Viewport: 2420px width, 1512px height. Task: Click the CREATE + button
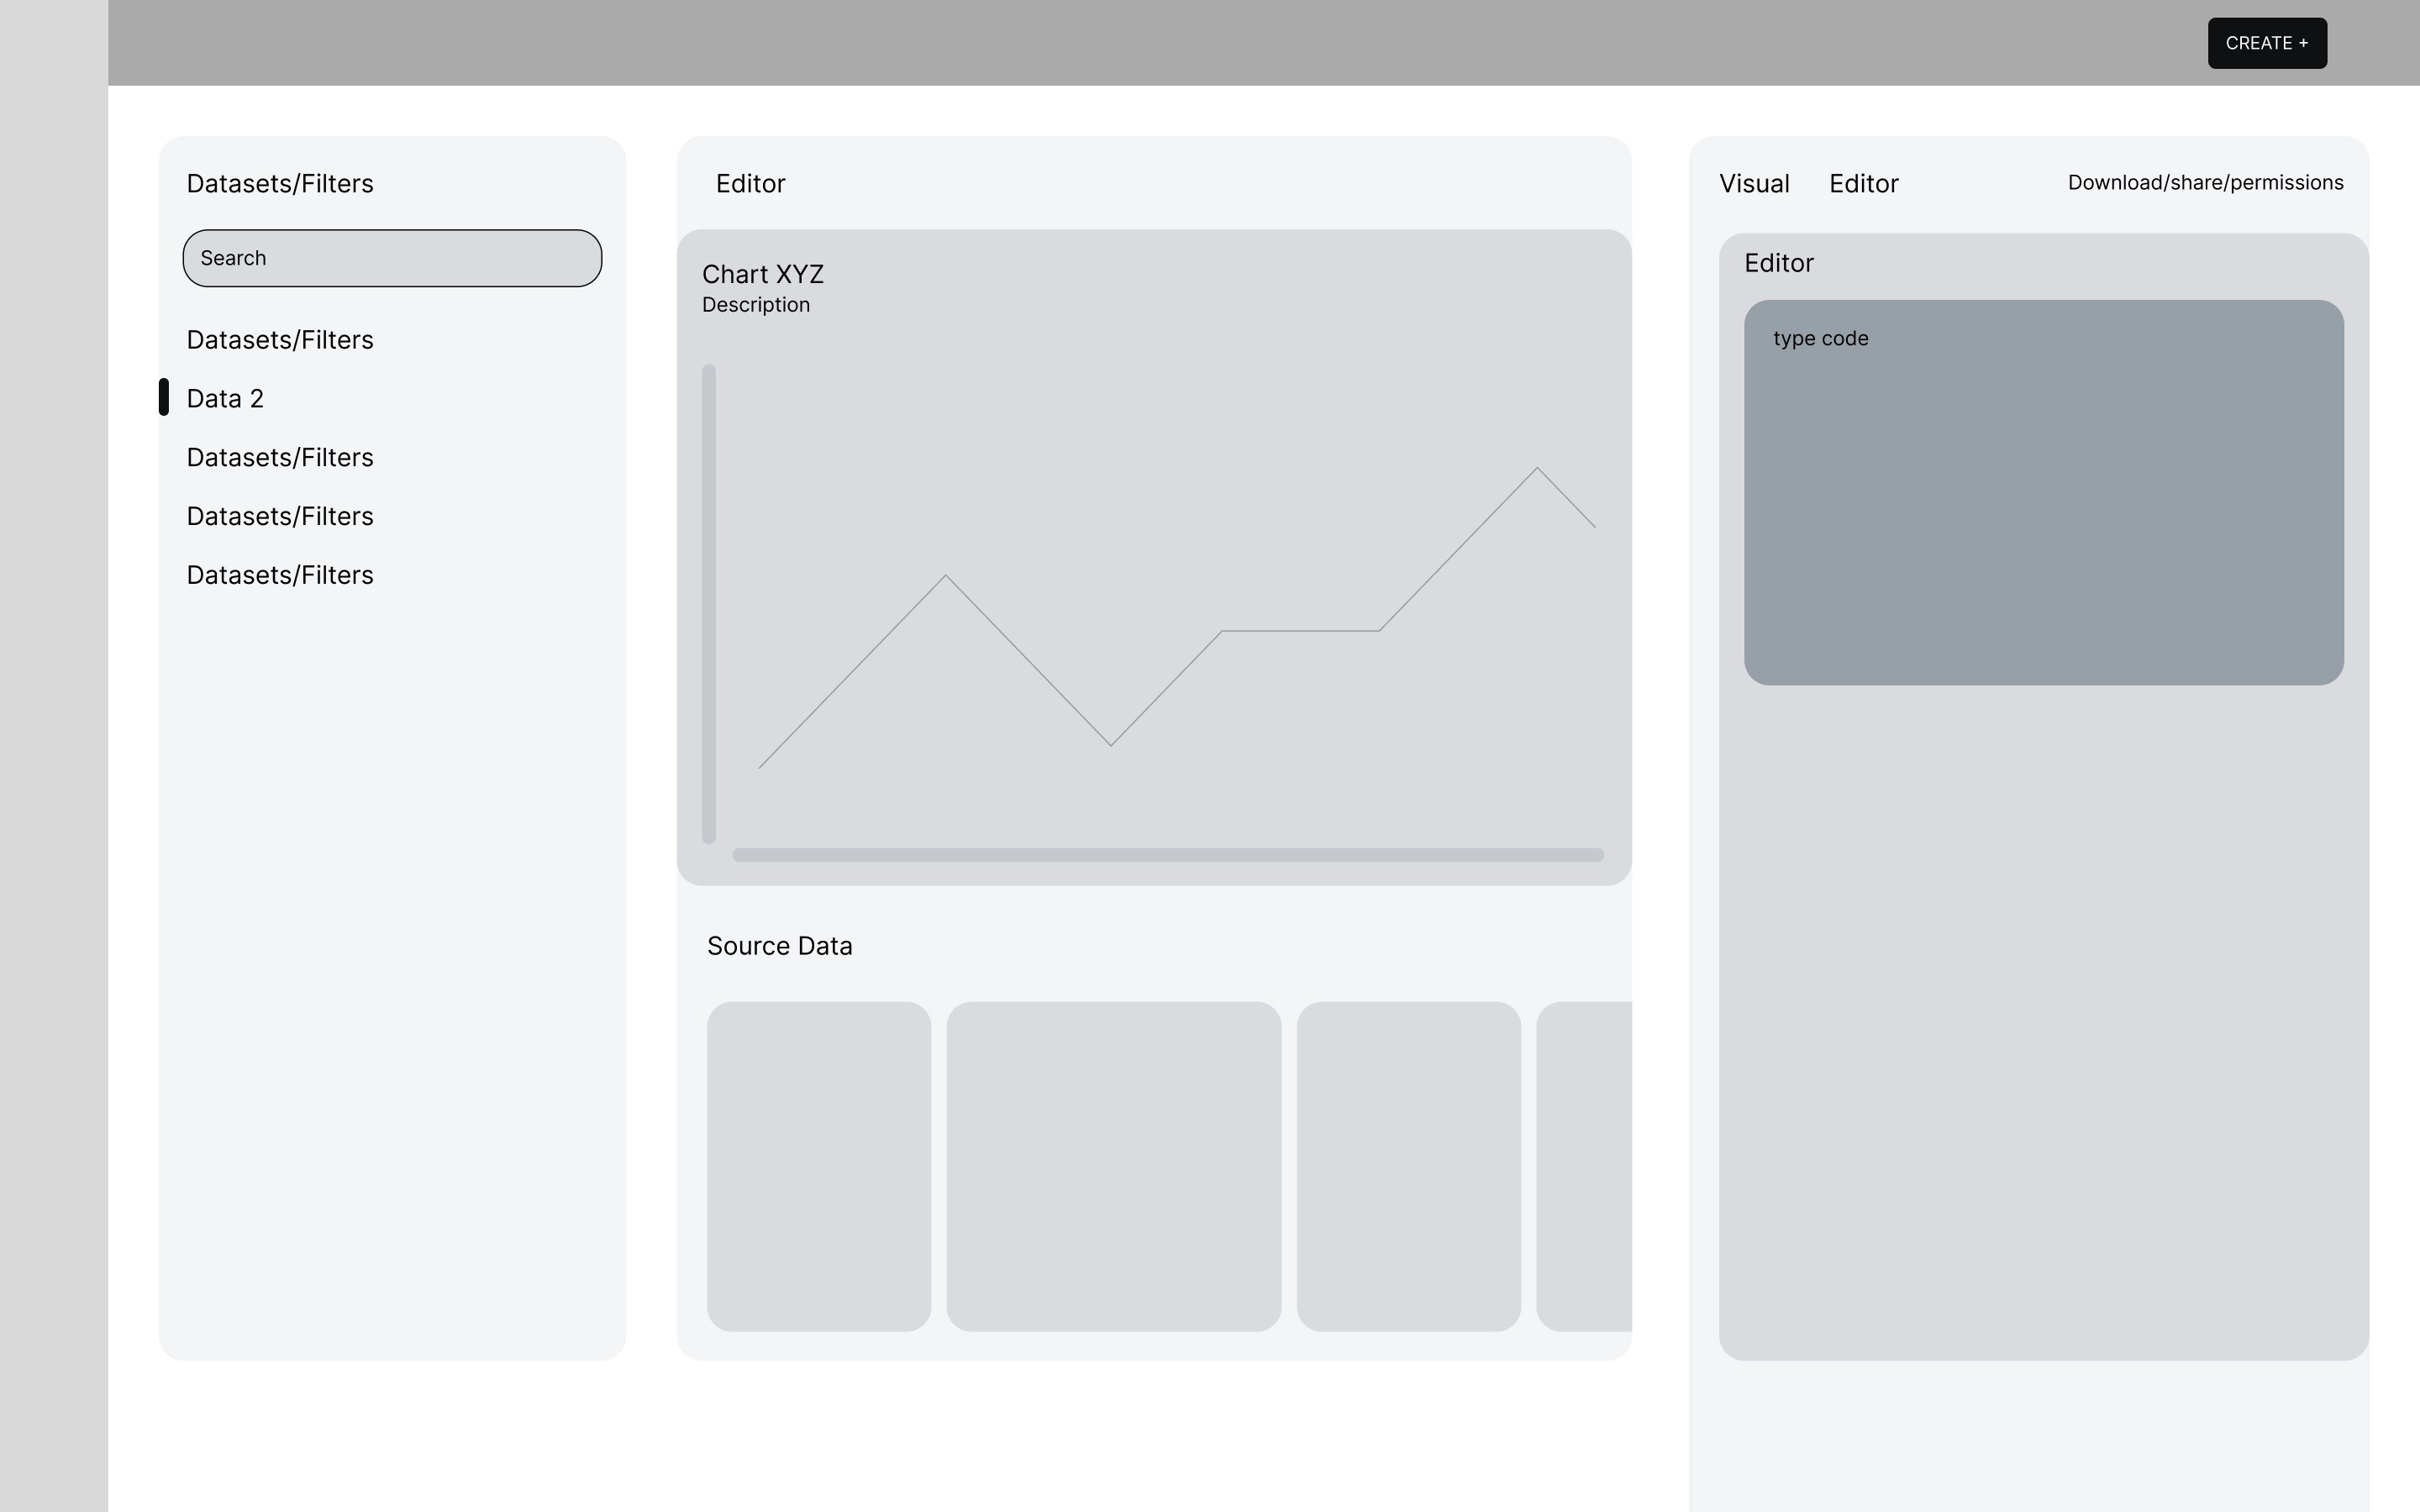coord(2266,43)
